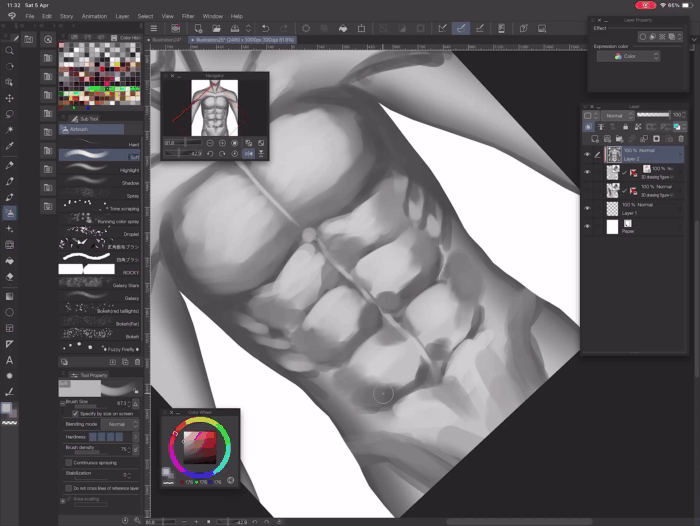Select the Airbrush tool in the toolbar
Viewport: 700px width, 526px height.
(10, 212)
